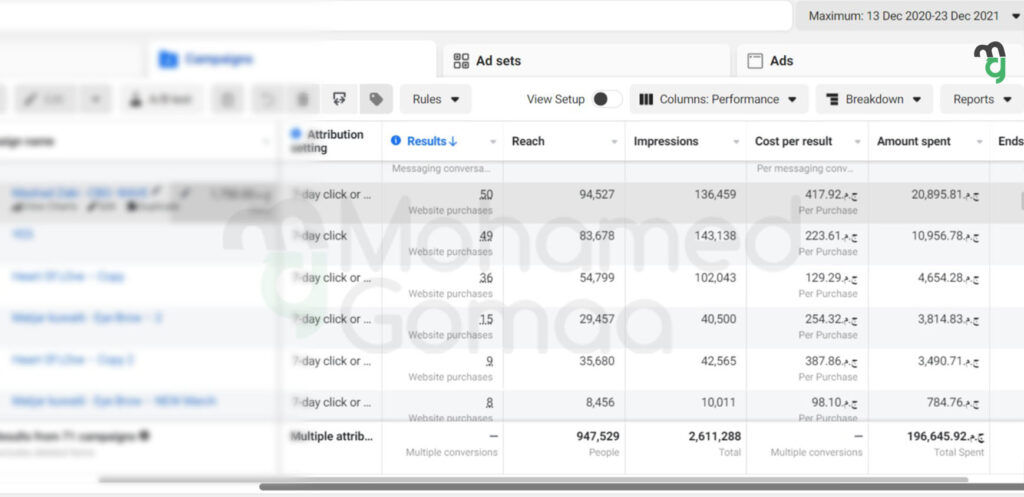Click the Amount spent column header
Image resolution: width=1024 pixels, height=497 pixels.
click(x=913, y=141)
